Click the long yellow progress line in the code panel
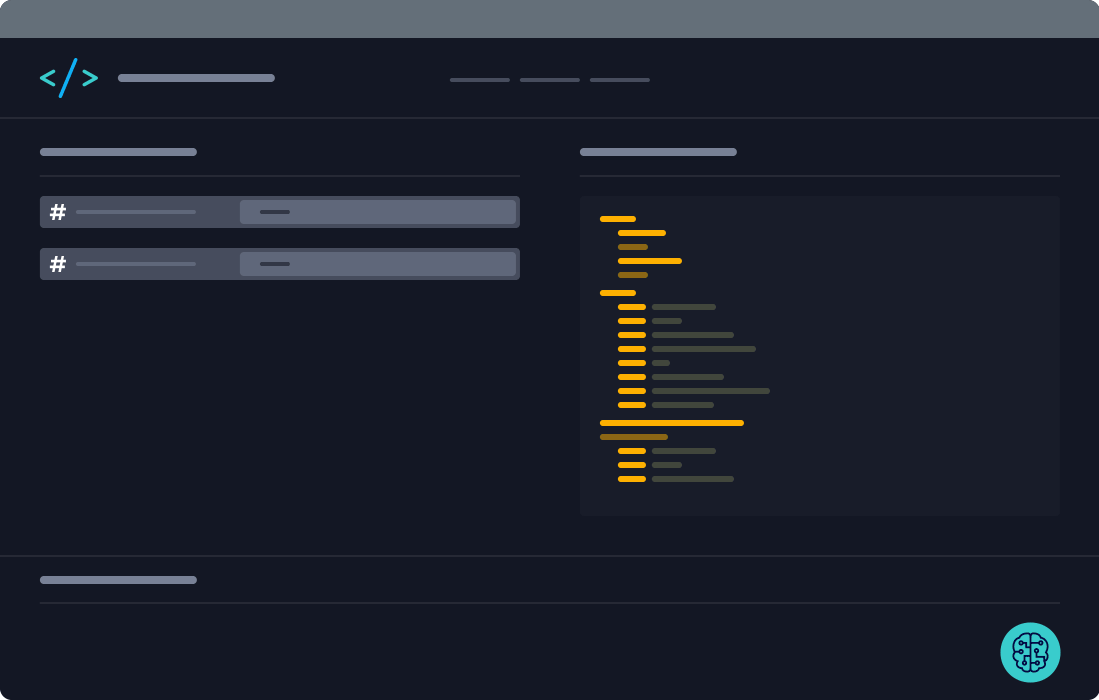This screenshot has width=1099, height=700. (x=671, y=423)
